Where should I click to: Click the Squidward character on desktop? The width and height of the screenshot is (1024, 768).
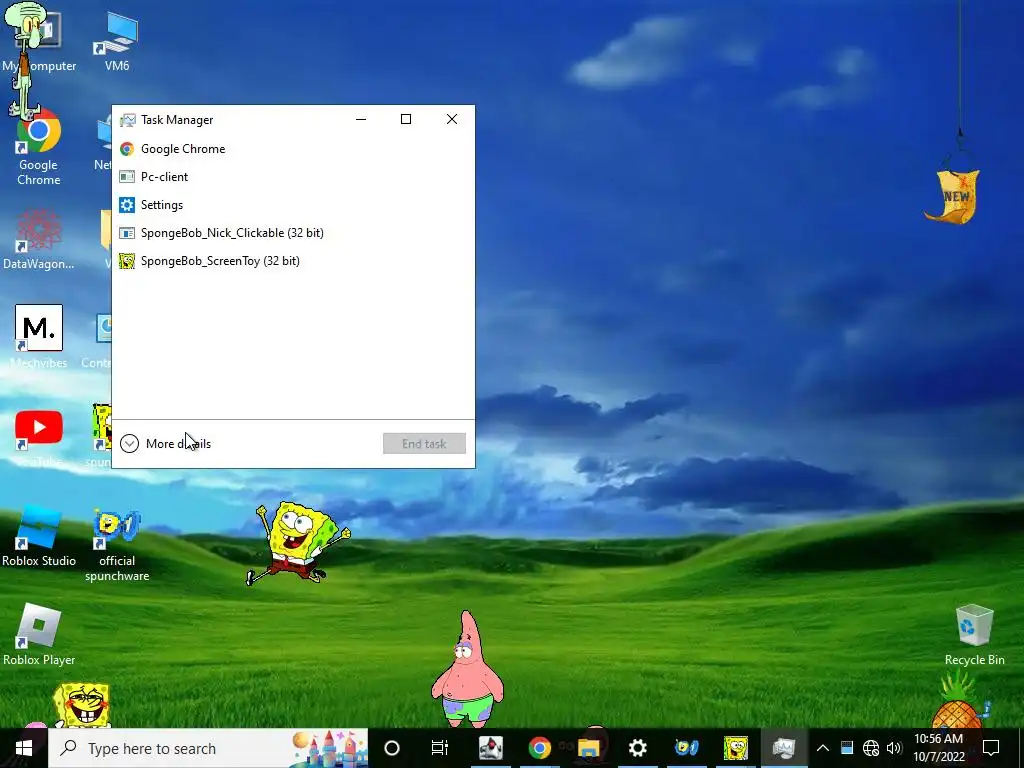click(25, 59)
